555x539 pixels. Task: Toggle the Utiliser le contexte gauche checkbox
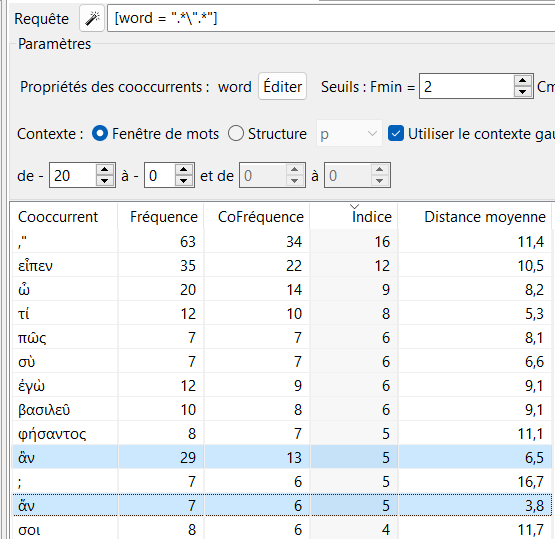click(x=396, y=134)
